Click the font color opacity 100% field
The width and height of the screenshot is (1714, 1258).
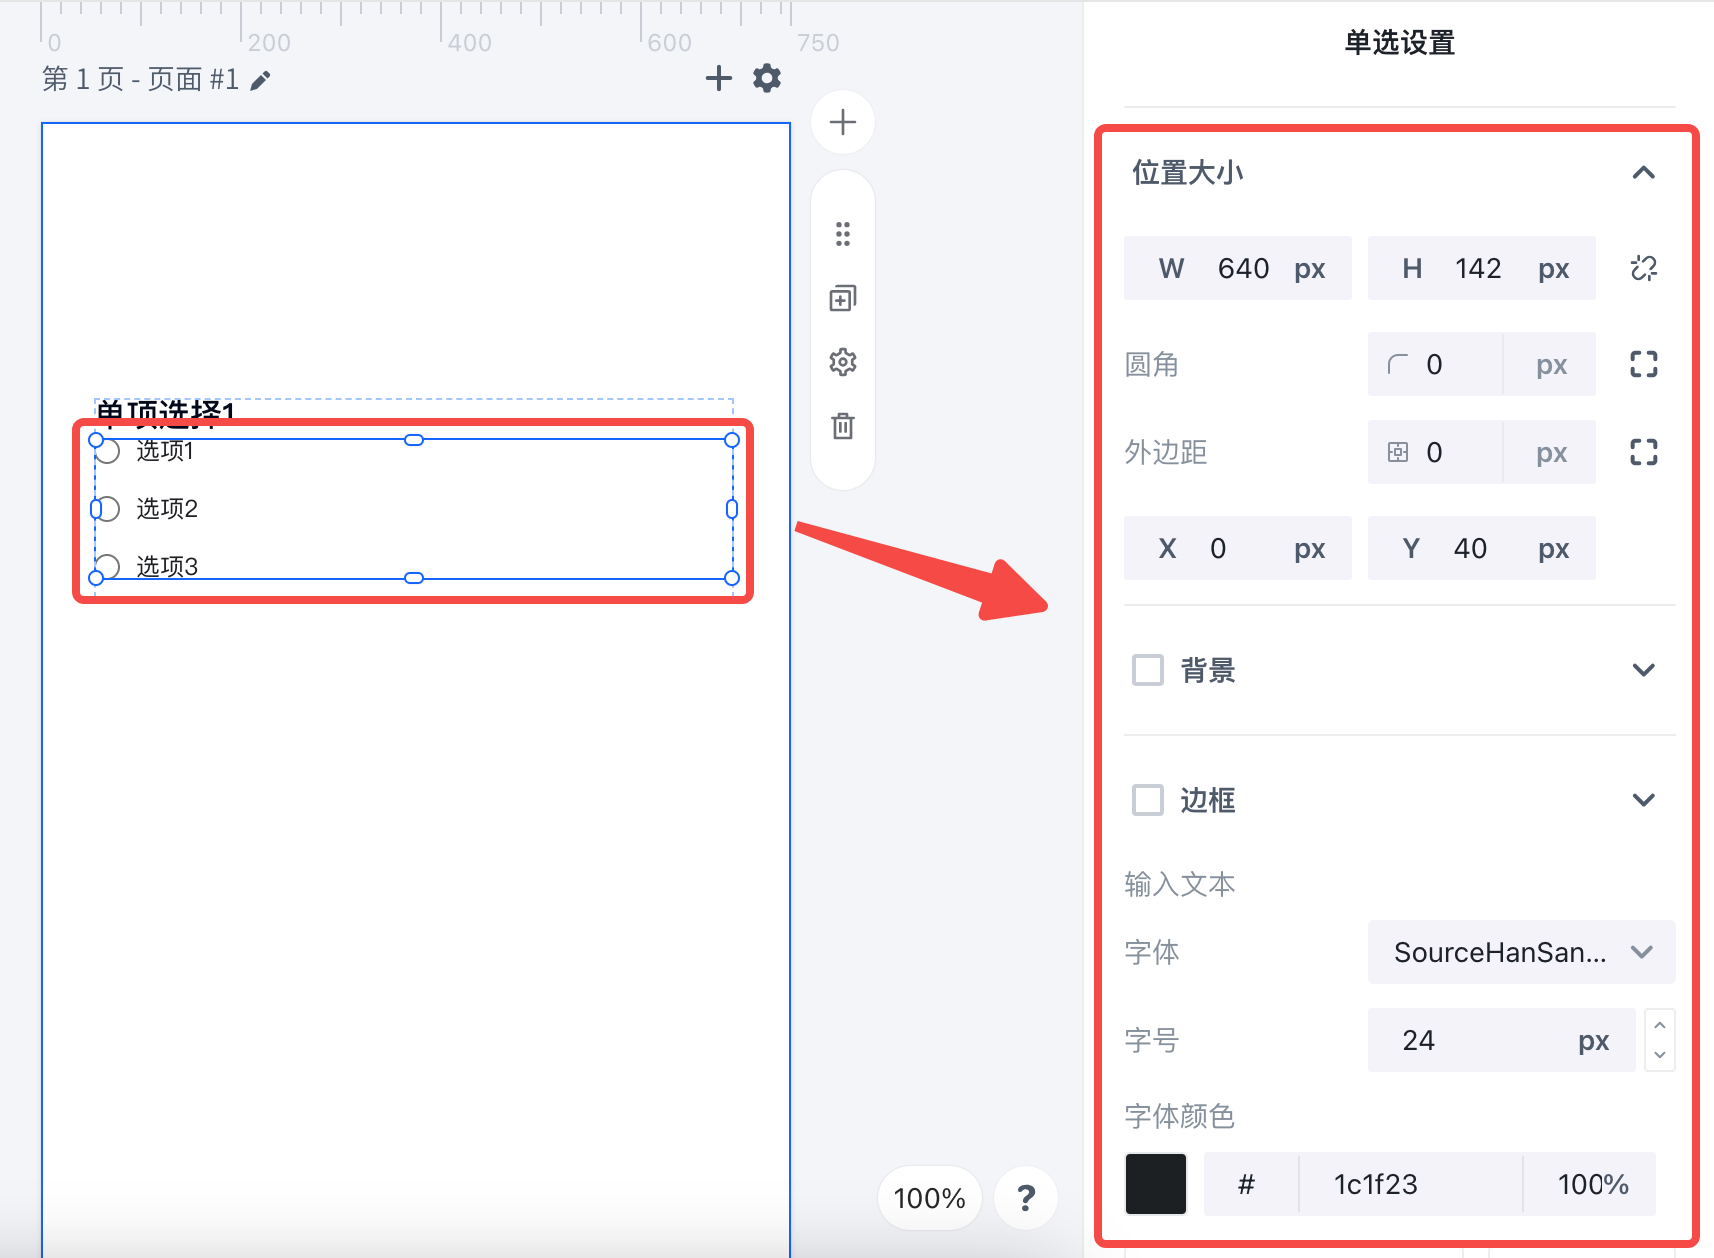[x=1591, y=1184]
